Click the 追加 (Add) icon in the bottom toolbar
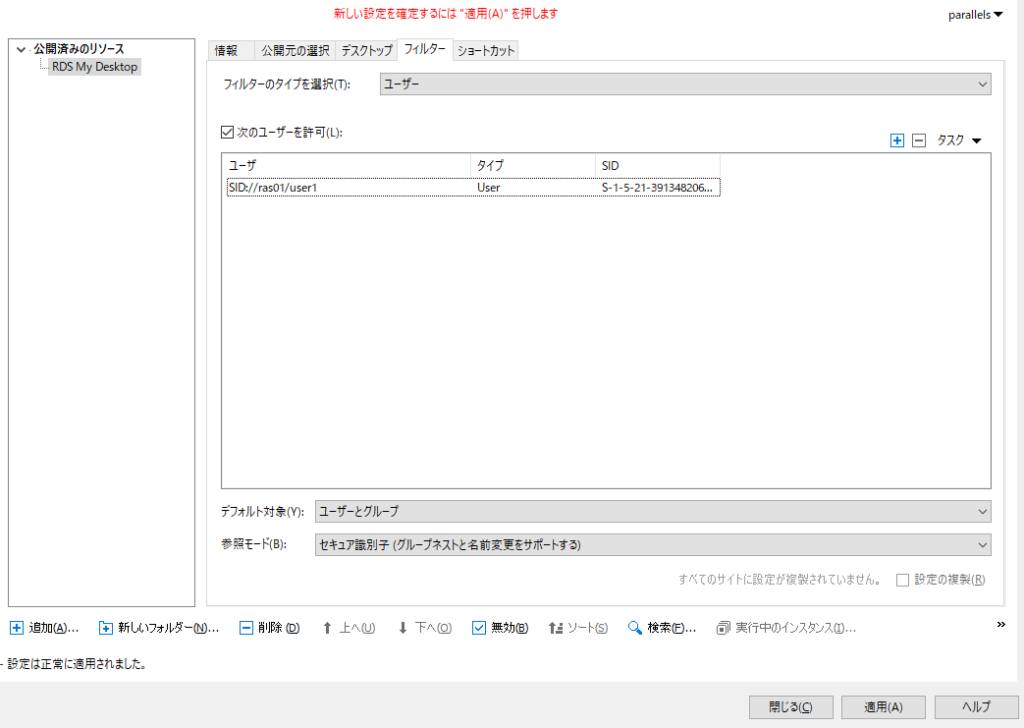Image resolution: width=1024 pixels, height=728 pixels. 16,628
